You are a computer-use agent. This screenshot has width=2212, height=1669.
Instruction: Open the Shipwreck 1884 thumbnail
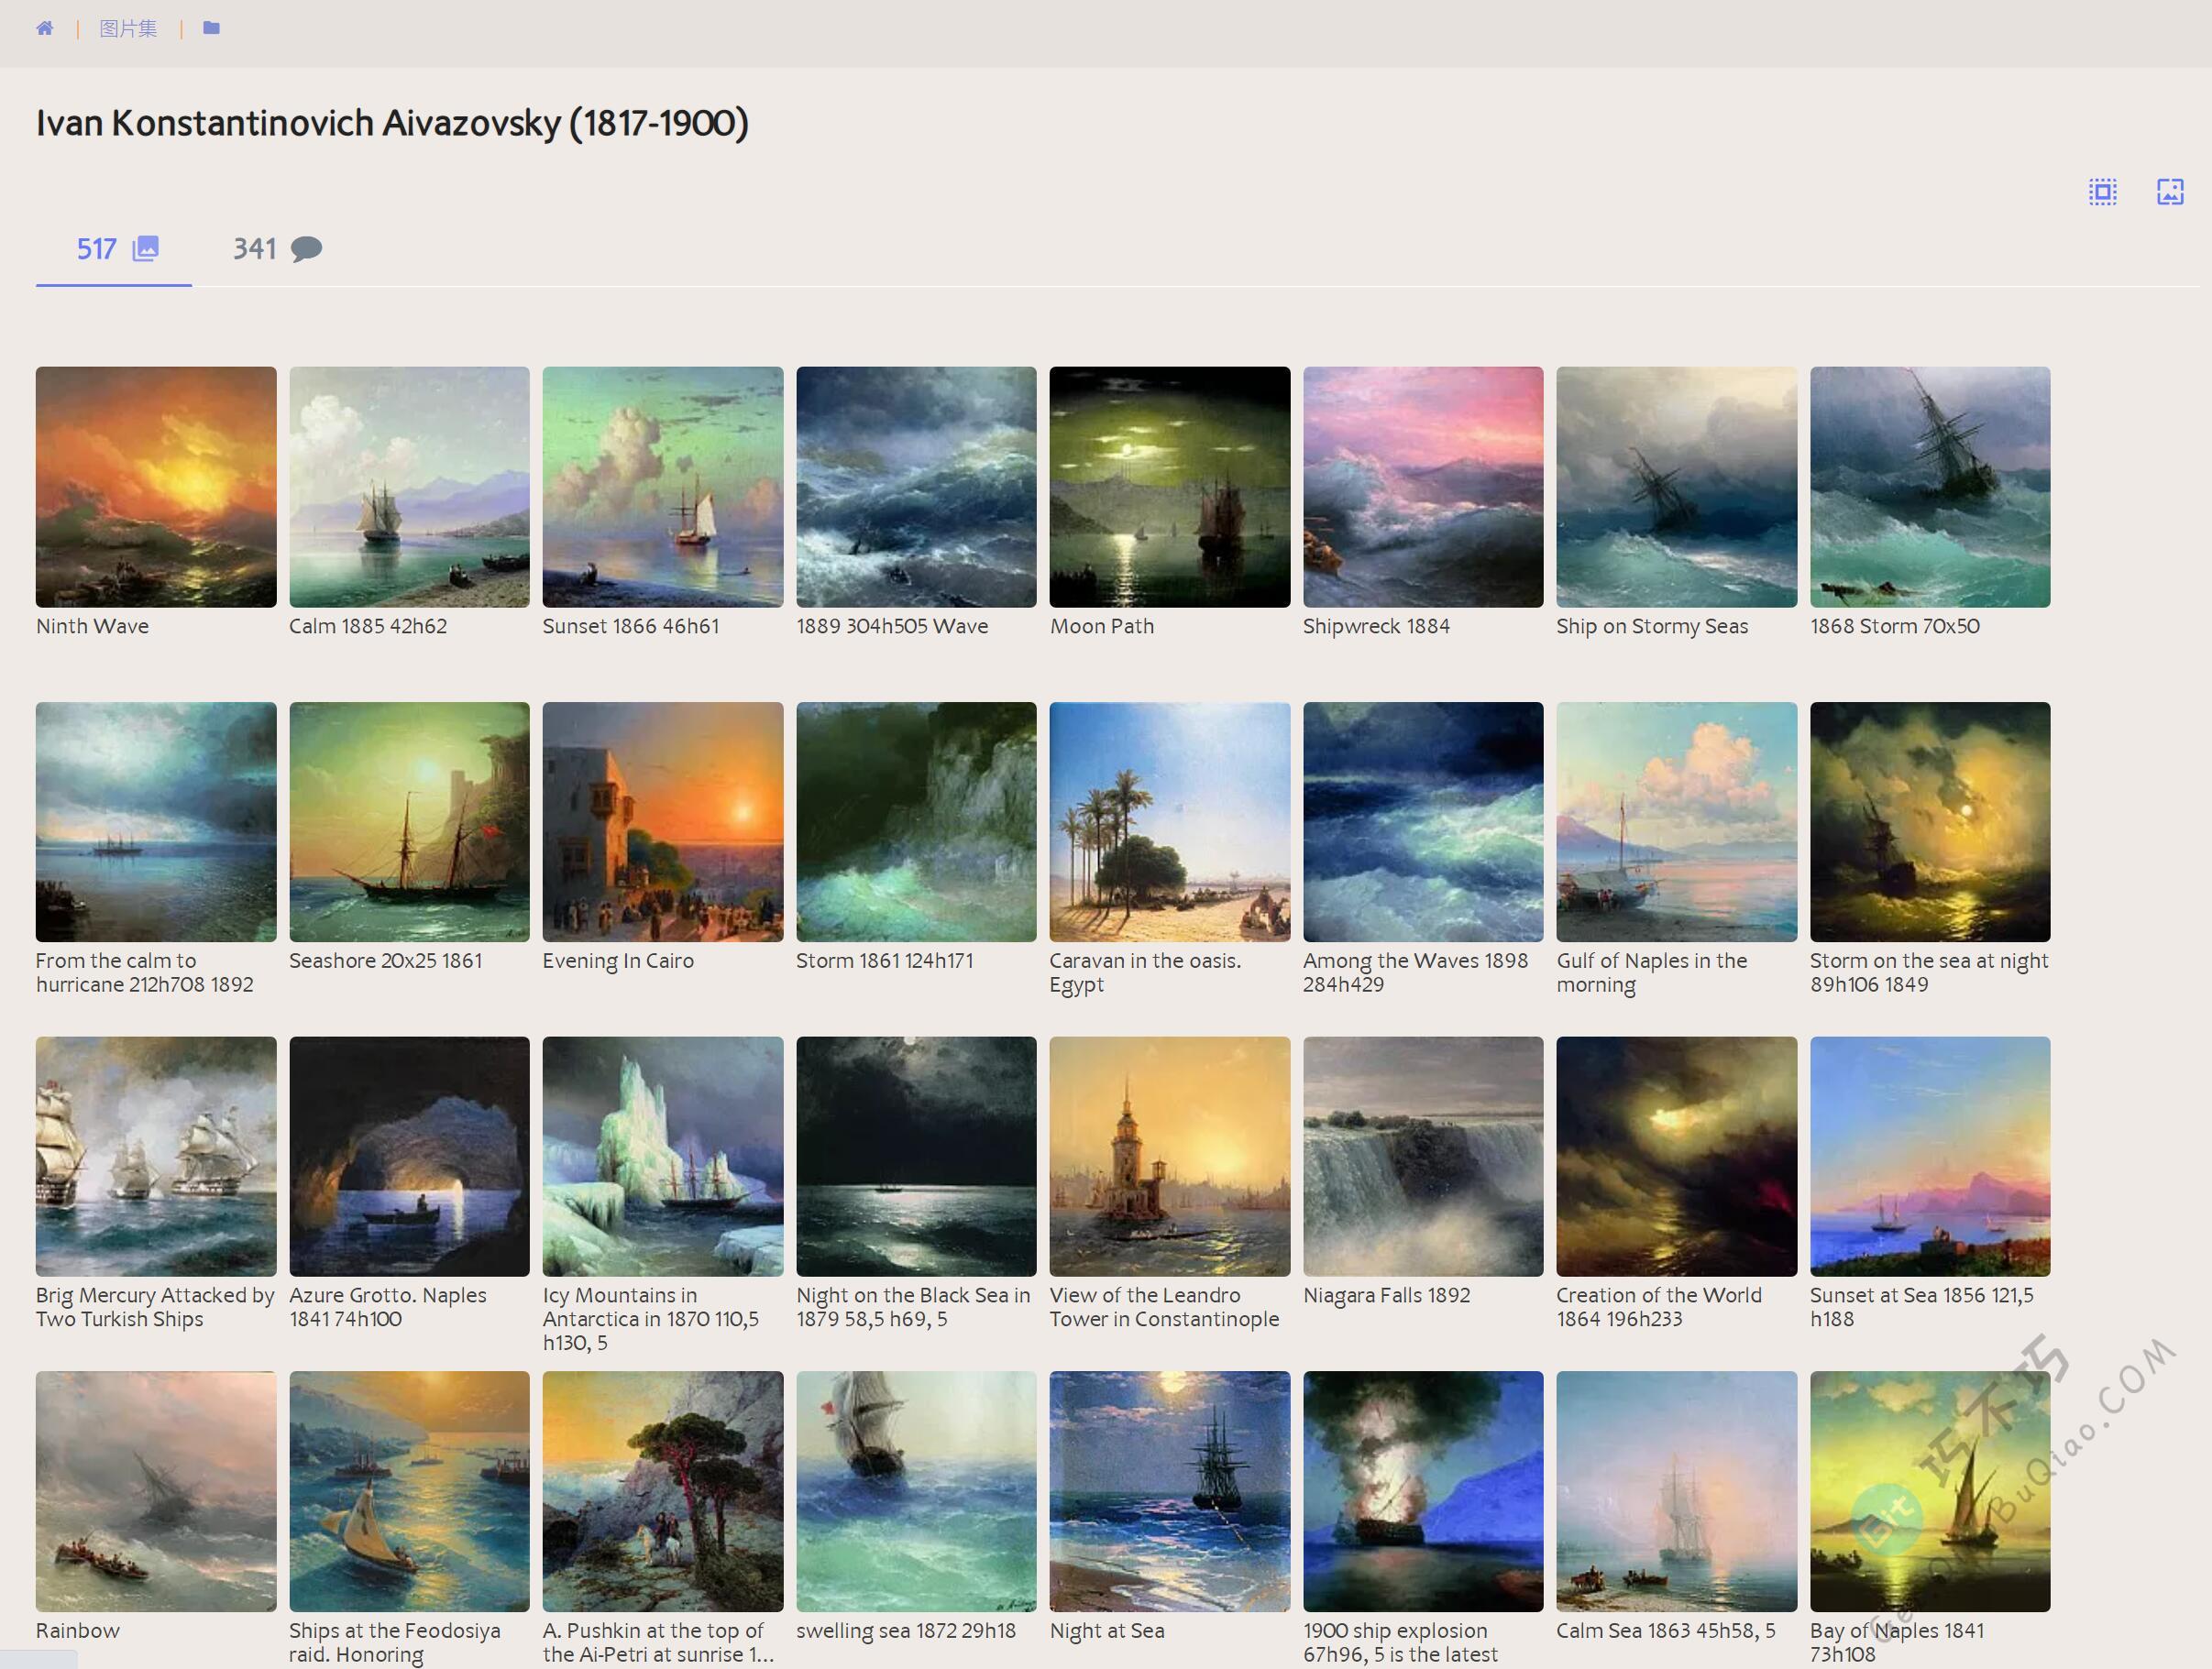pyautogui.click(x=1423, y=487)
